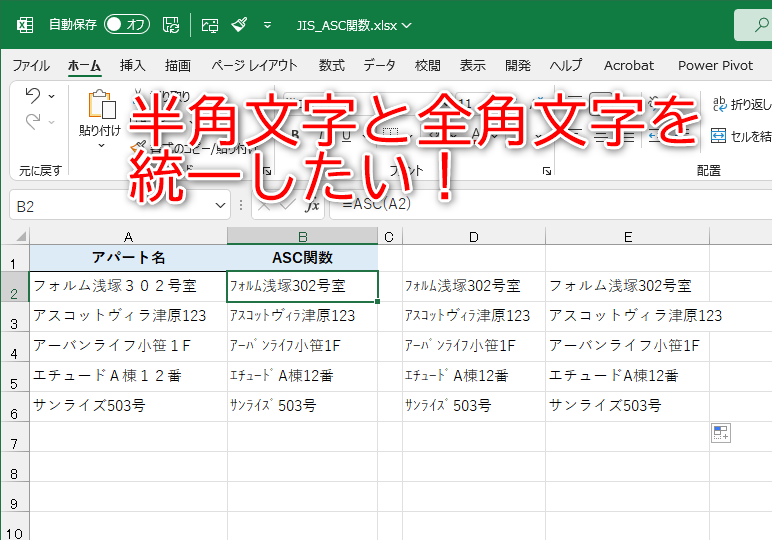772x540 pixels.
Task: Click the undo arrow icon
Action: tap(33, 95)
